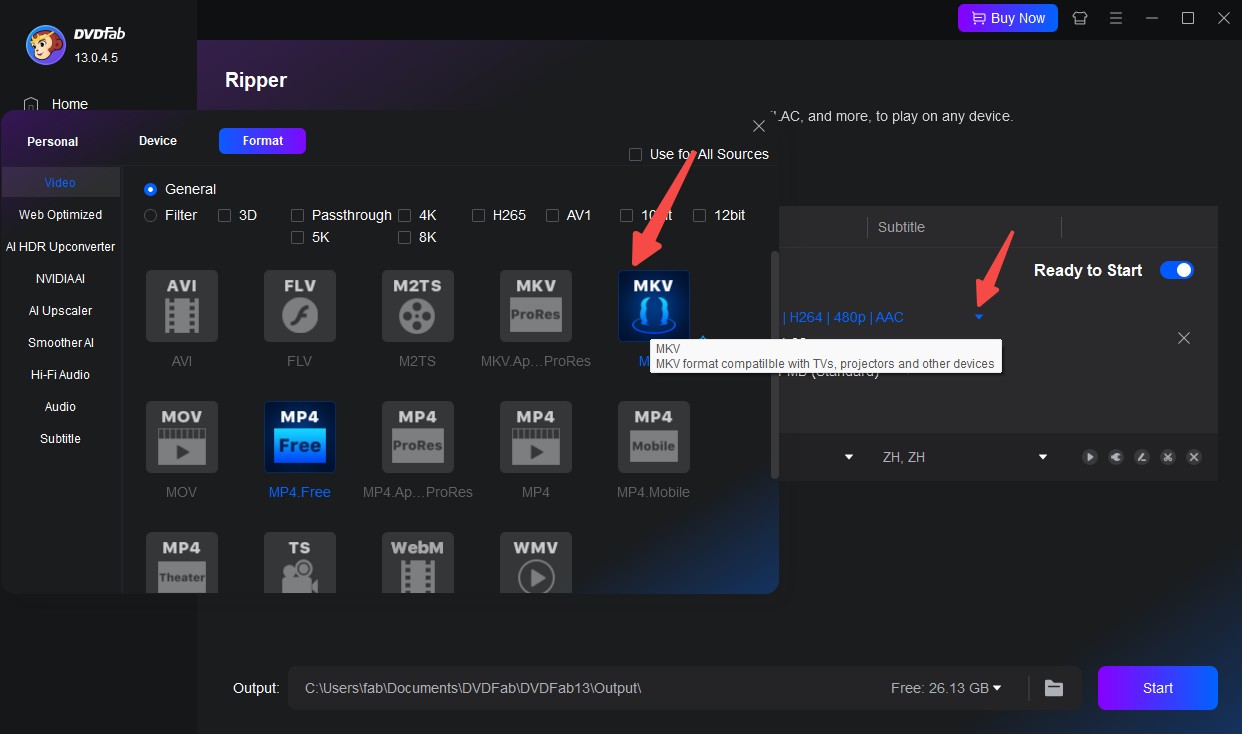Screen dimensions: 1242x734
Task: Preview the title with the play icon
Action: (x=1089, y=457)
